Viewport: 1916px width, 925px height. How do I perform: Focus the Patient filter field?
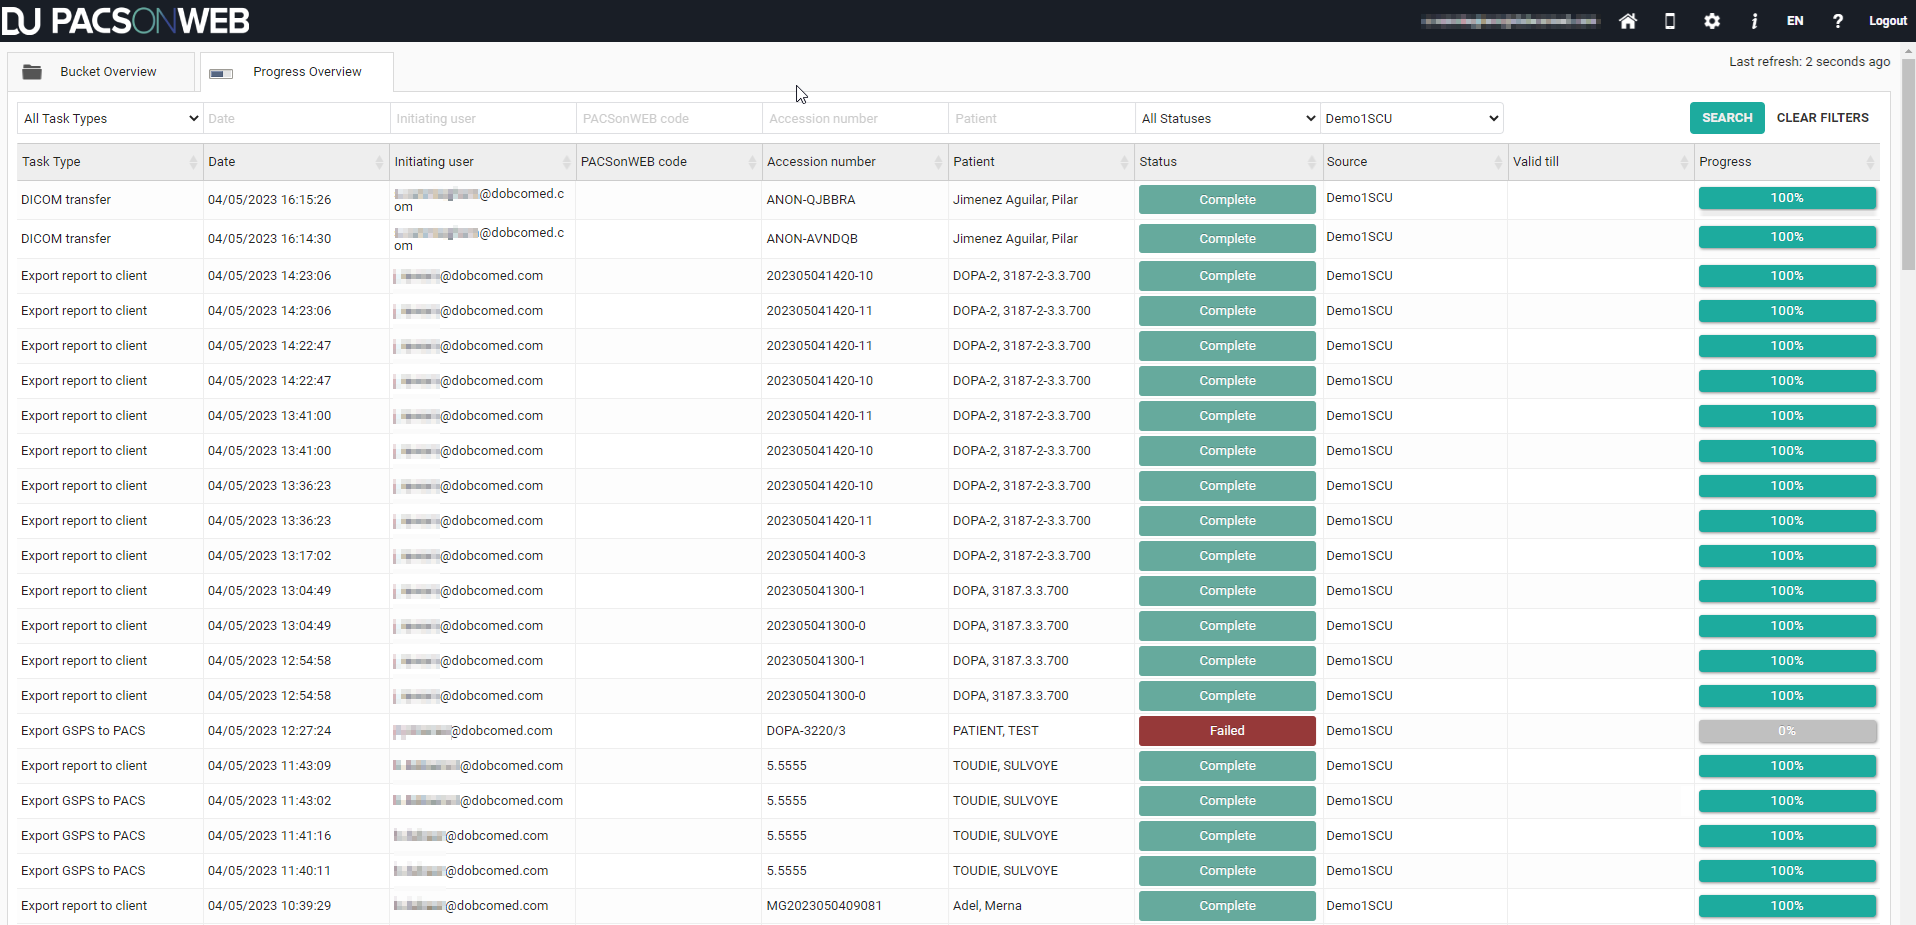coord(1041,118)
